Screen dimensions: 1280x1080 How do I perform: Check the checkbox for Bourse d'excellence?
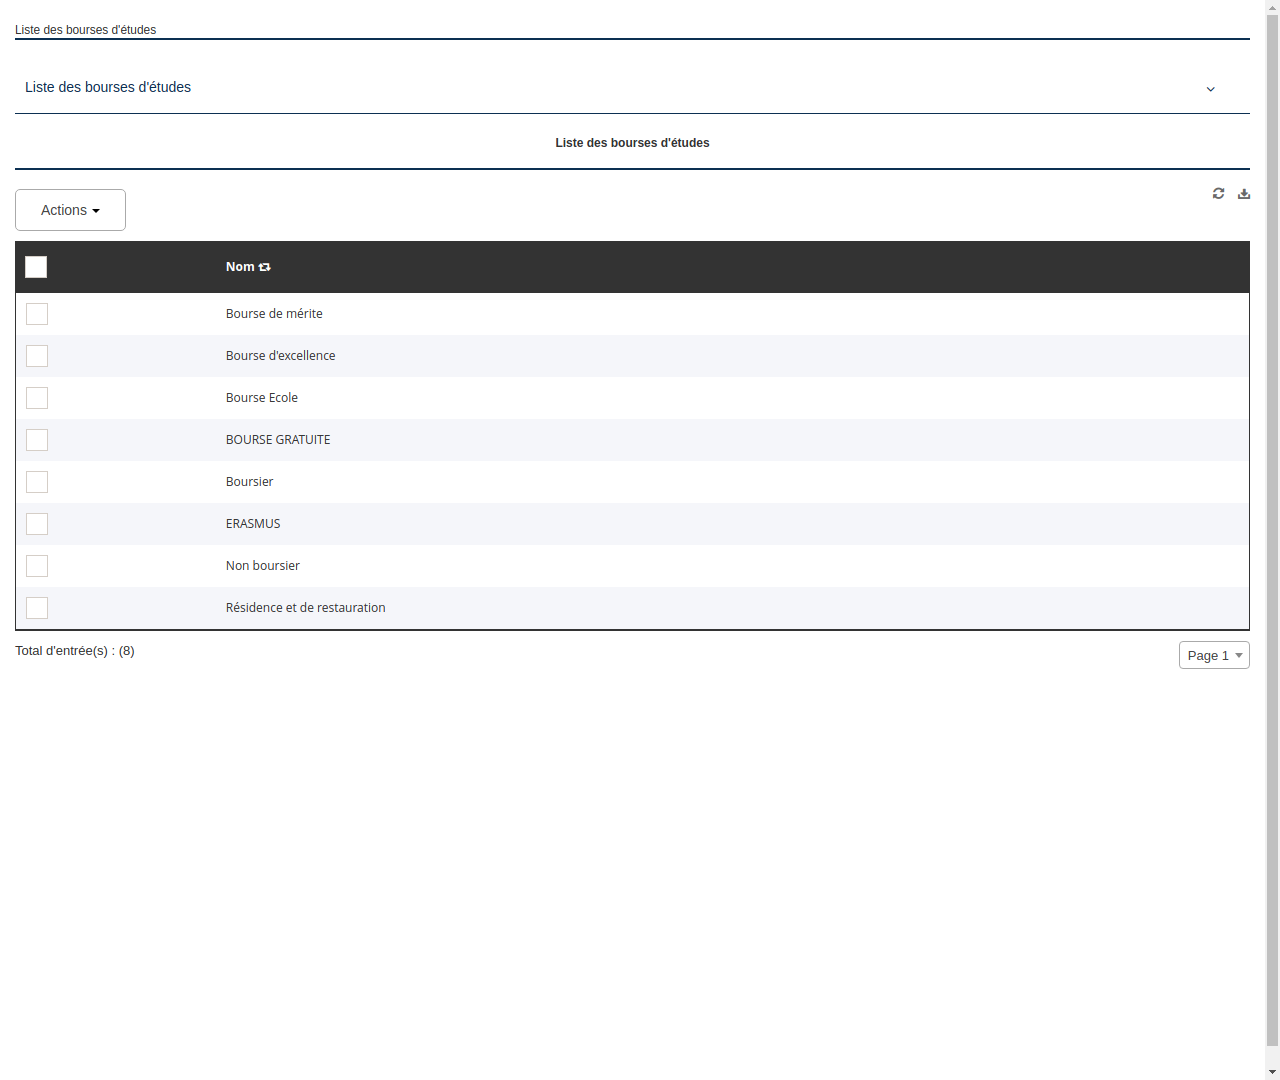pyautogui.click(x=37, y=356)
